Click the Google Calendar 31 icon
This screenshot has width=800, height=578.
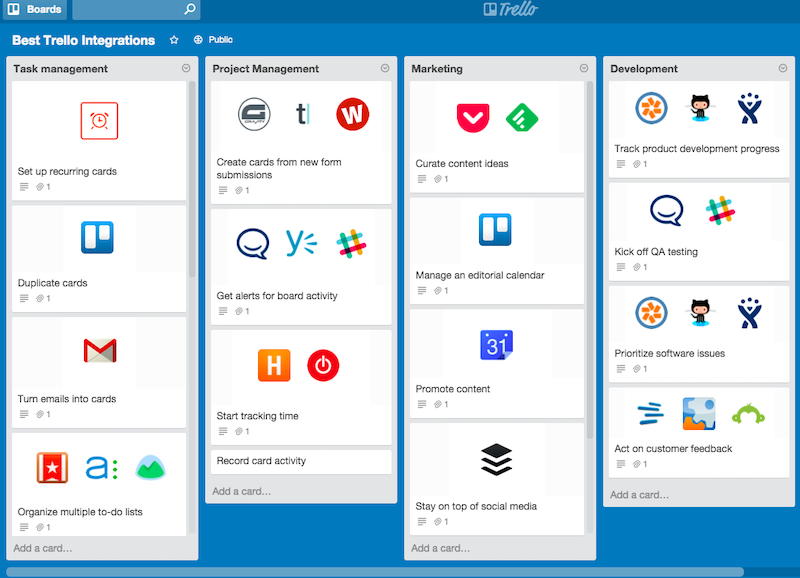(496, 345)
